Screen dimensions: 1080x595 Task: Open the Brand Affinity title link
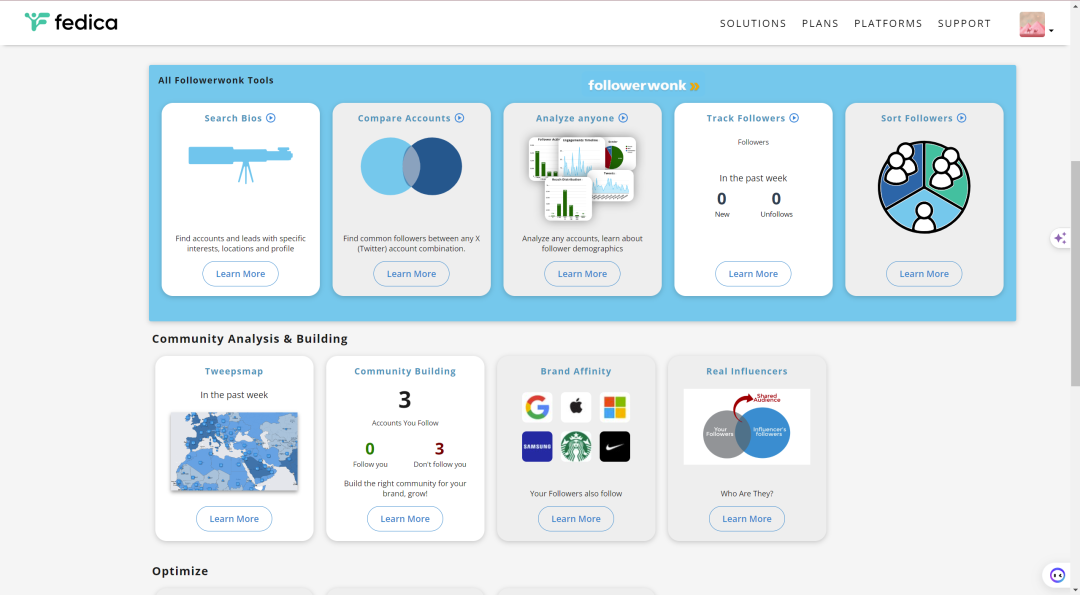tap(576, 371)
